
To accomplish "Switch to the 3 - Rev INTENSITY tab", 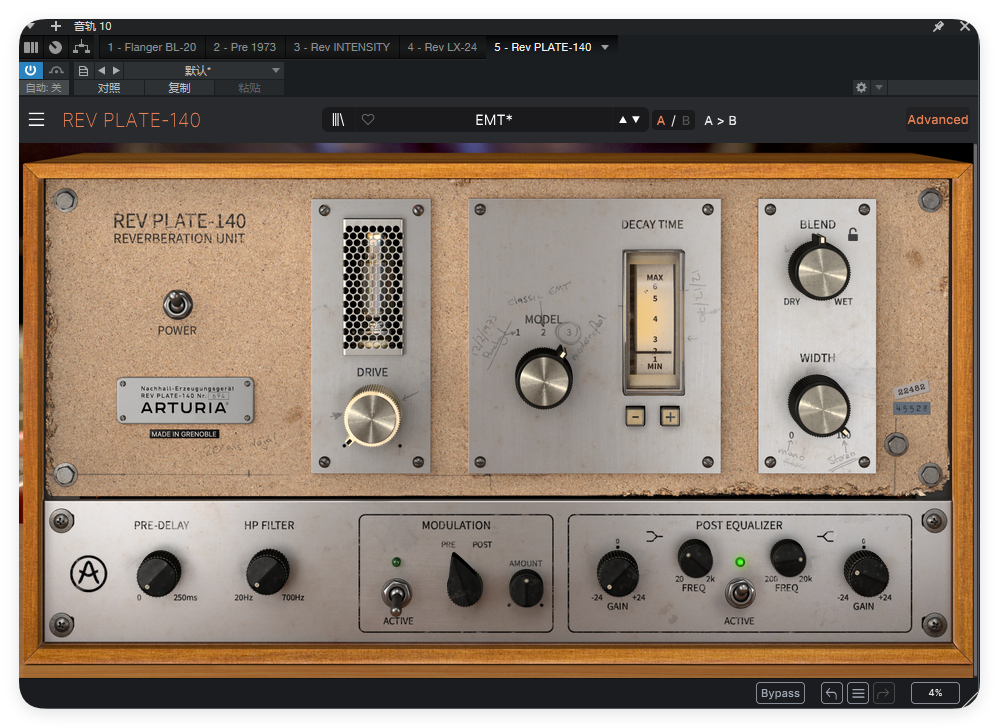I will (x=341, y=47).
